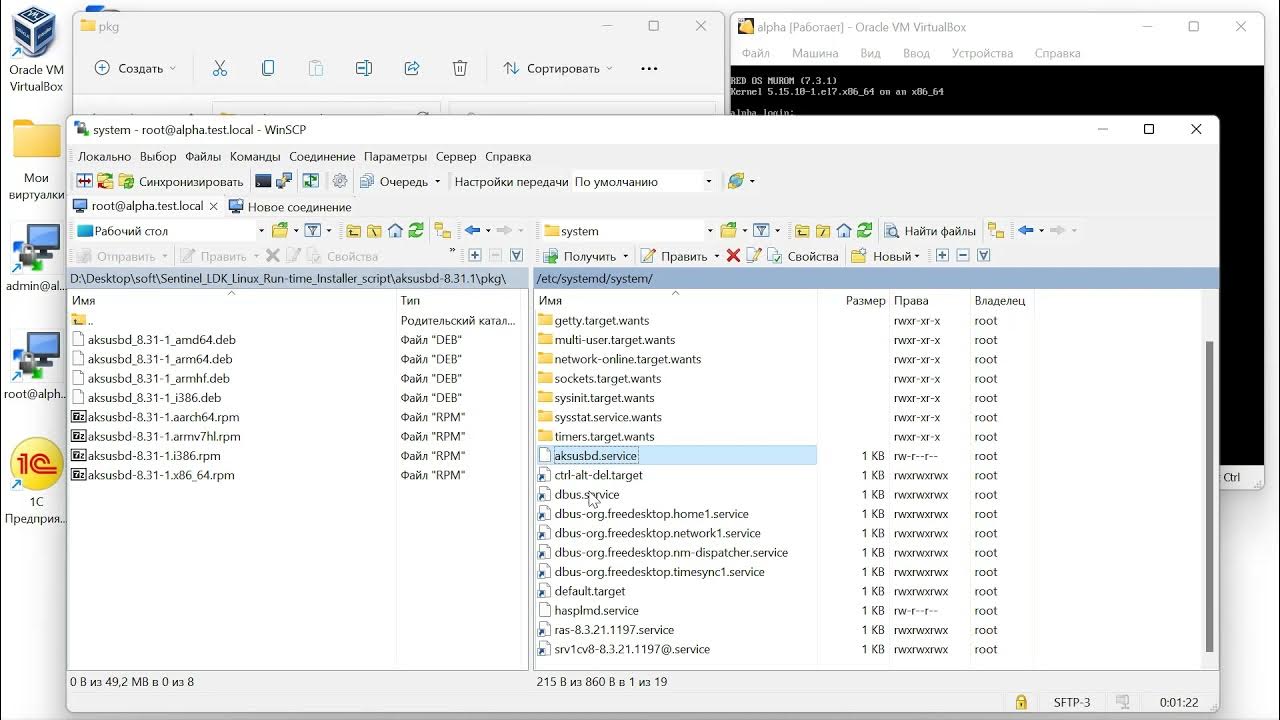
Task: Sort remote list by Права column
Action: 911,300
